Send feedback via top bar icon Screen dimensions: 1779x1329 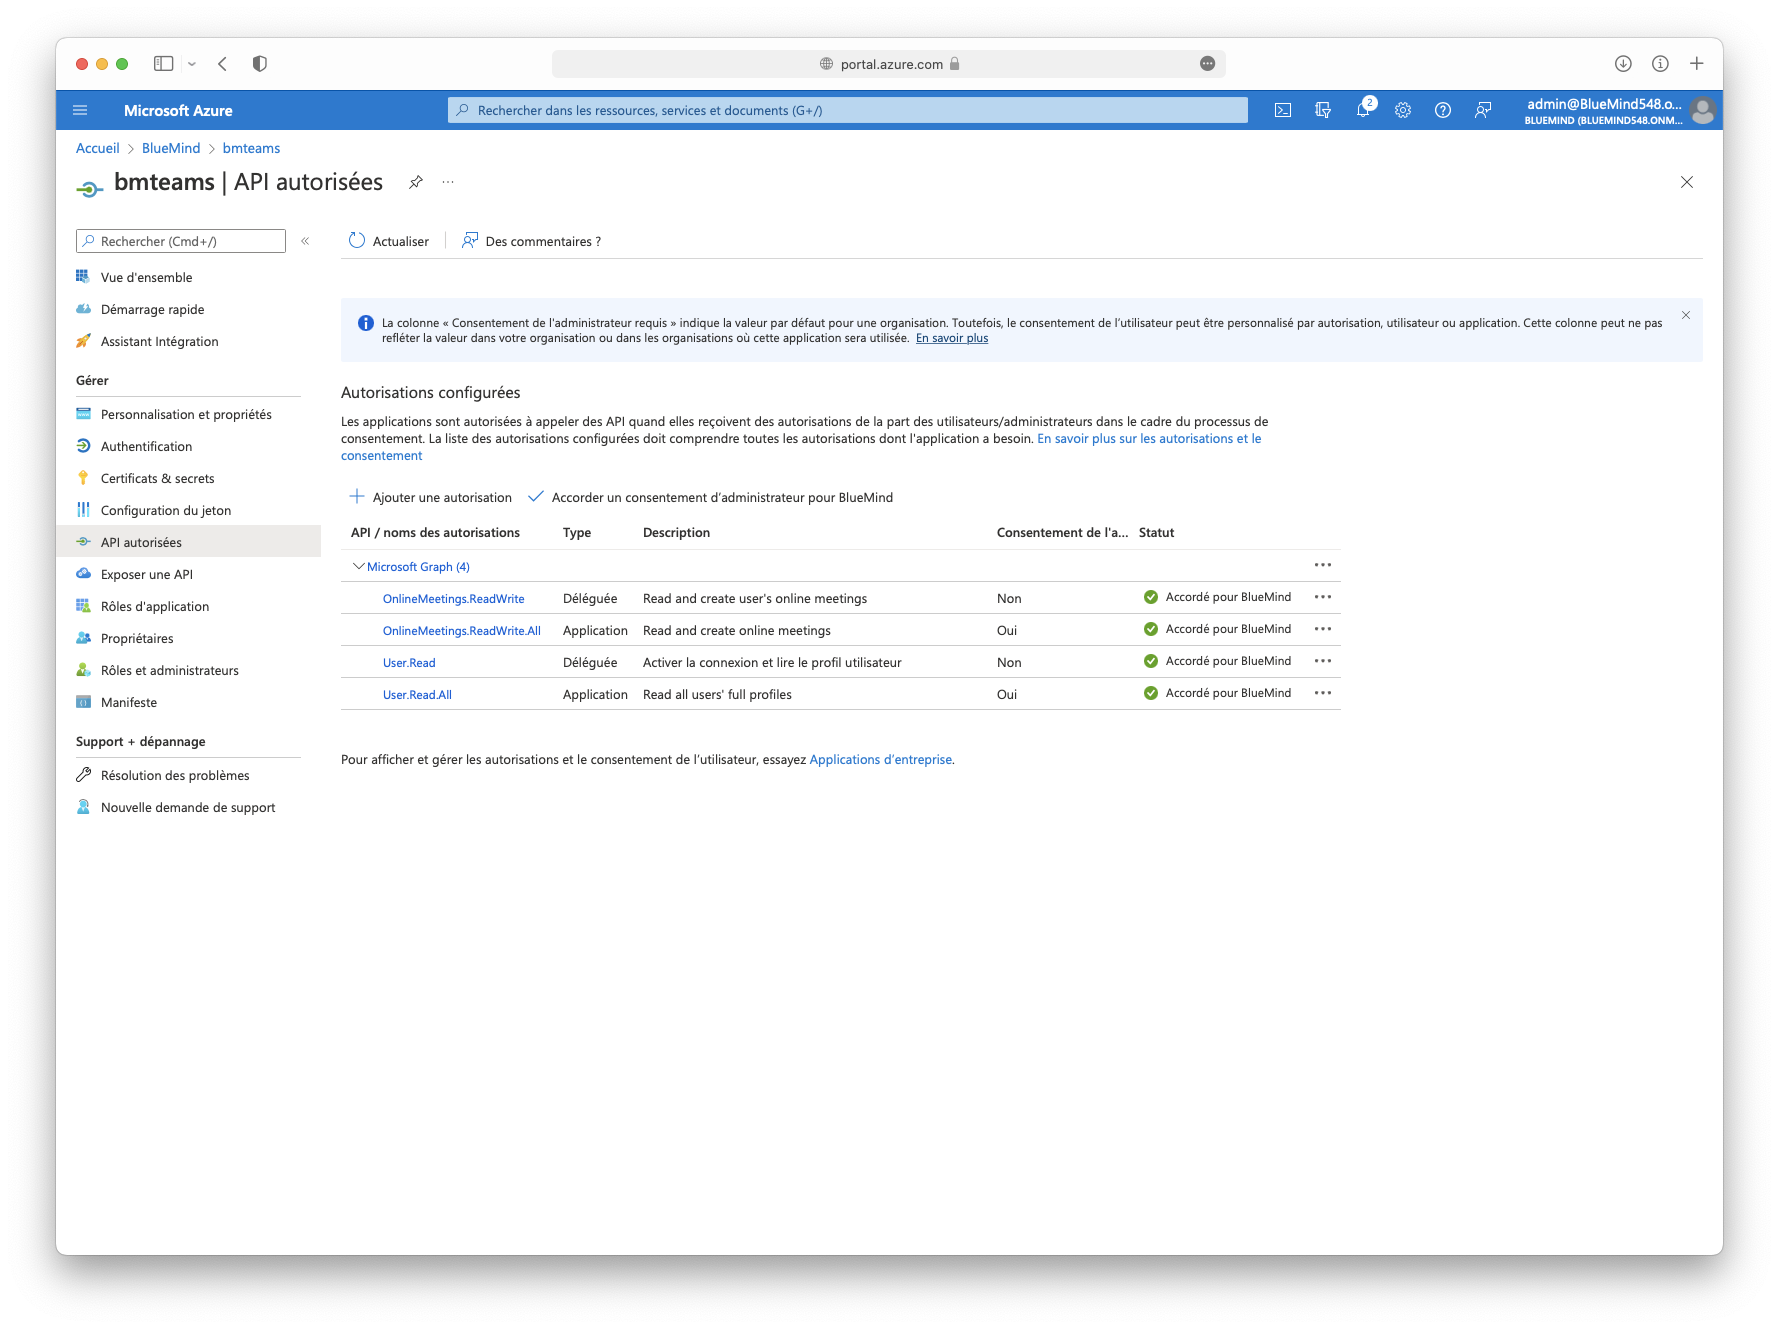point(1483,111)
